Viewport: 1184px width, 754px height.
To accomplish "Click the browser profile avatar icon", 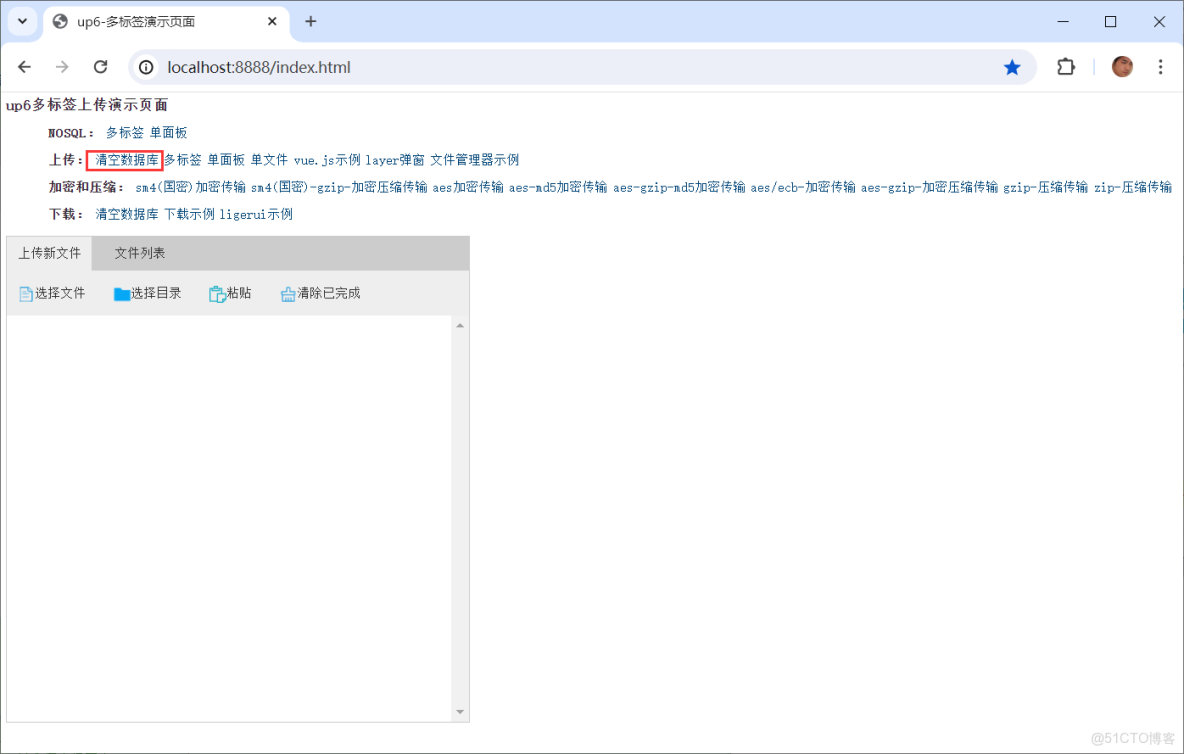I will [1122, 66].
